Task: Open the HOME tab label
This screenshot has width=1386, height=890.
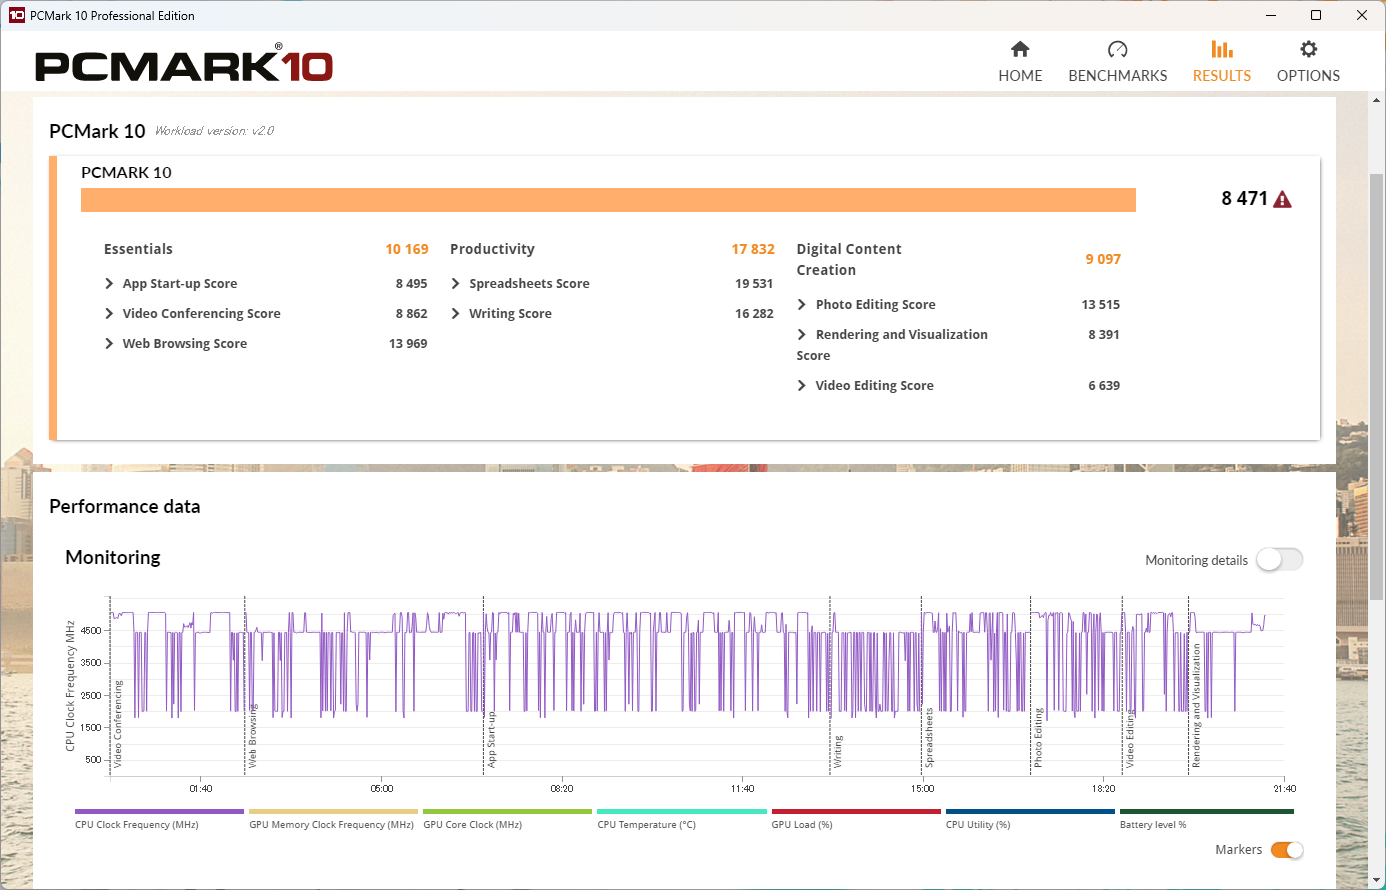Action: pos(1020,76)
